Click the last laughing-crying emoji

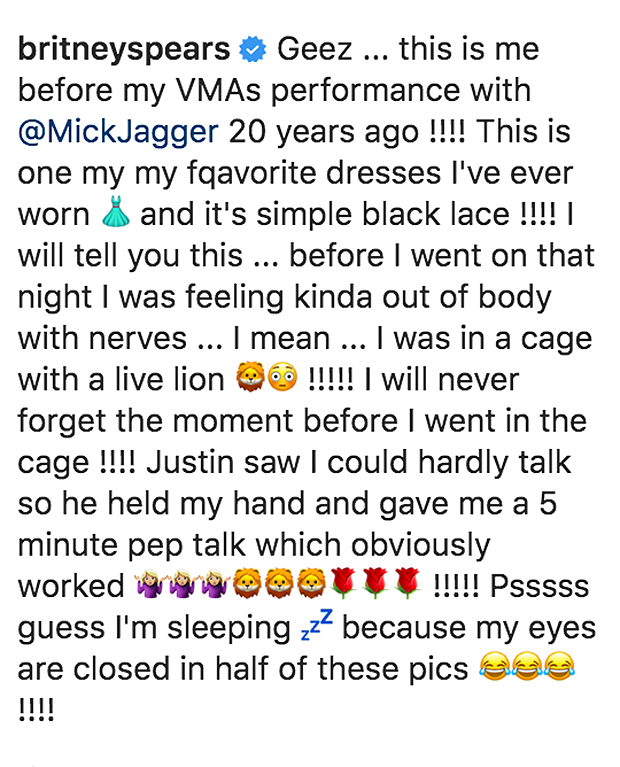[x=559, y=666]
